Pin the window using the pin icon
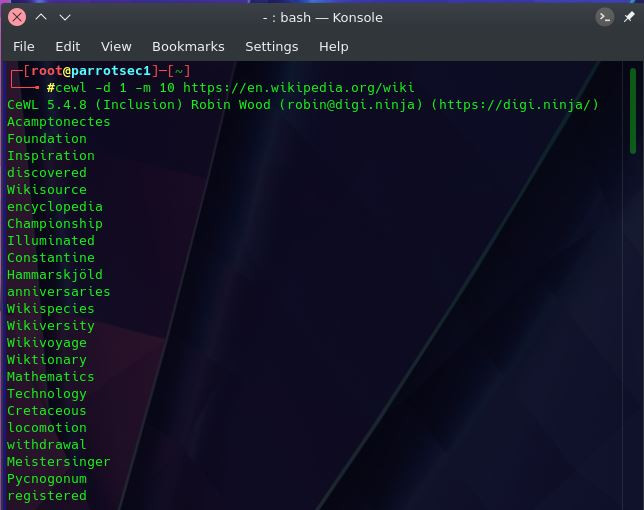This screenshot has height=510, width=644. coord(629,17)
